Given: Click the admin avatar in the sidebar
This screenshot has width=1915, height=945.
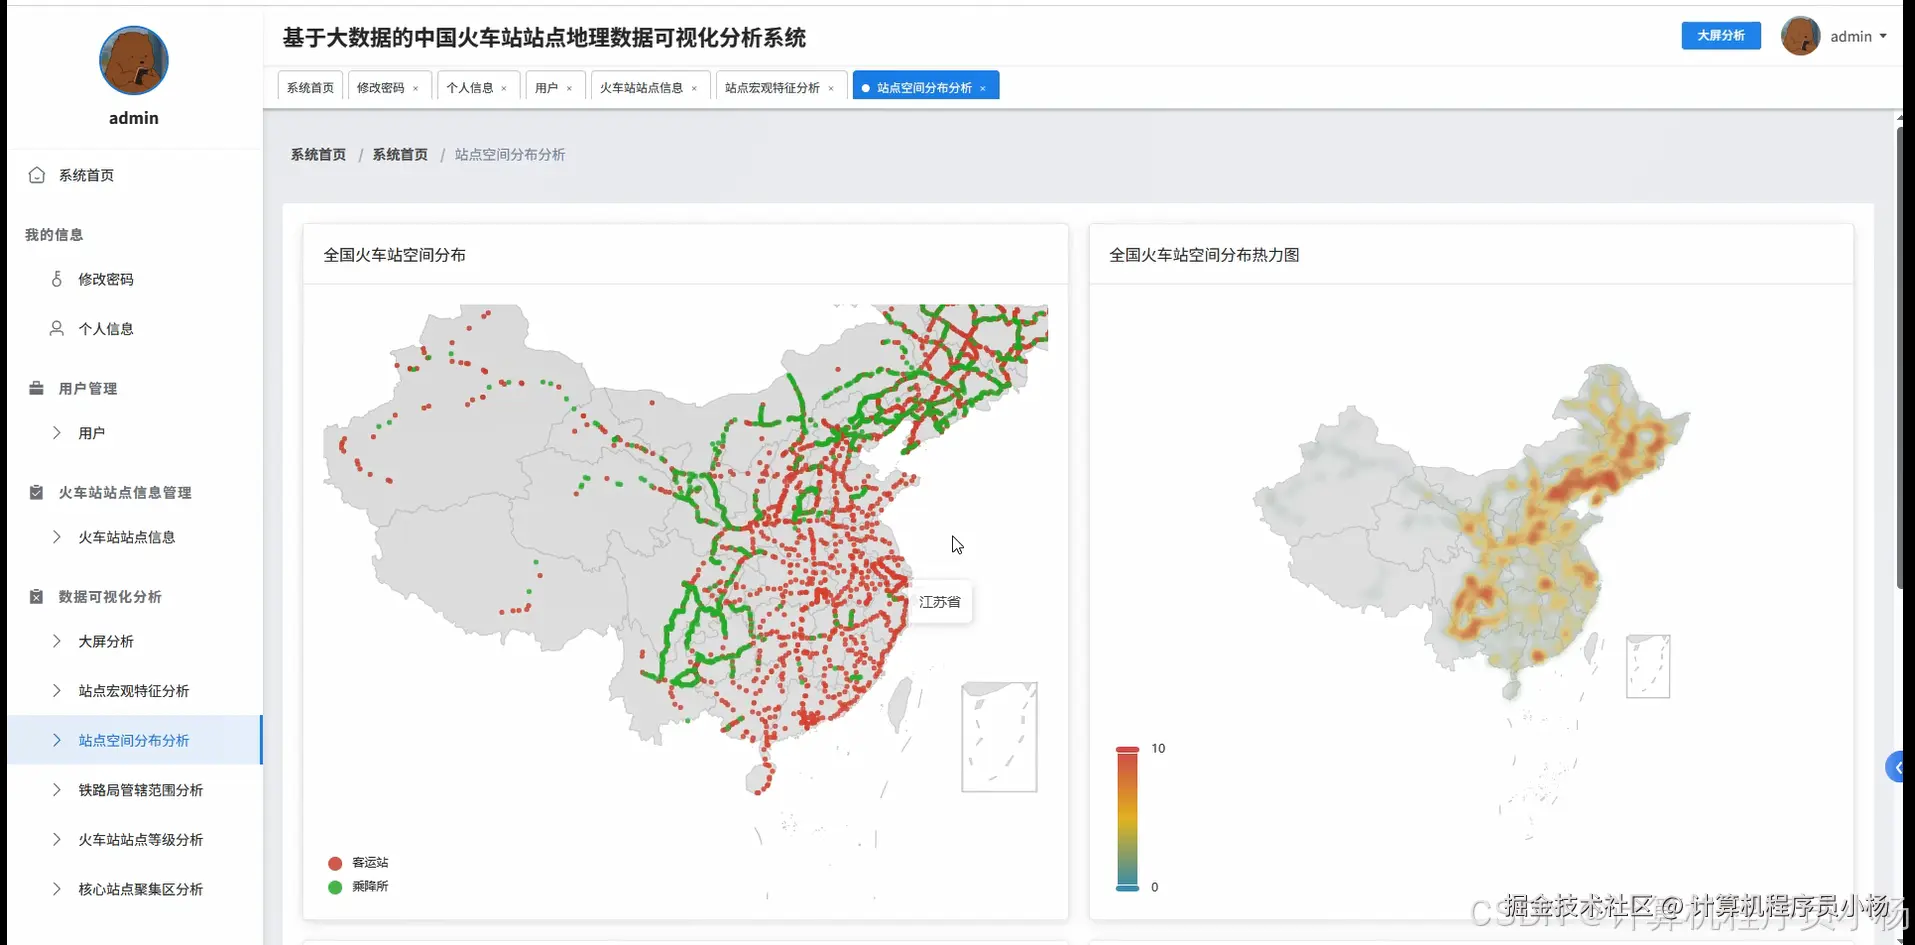Looking at the screenshot, I should coord(134,60).
